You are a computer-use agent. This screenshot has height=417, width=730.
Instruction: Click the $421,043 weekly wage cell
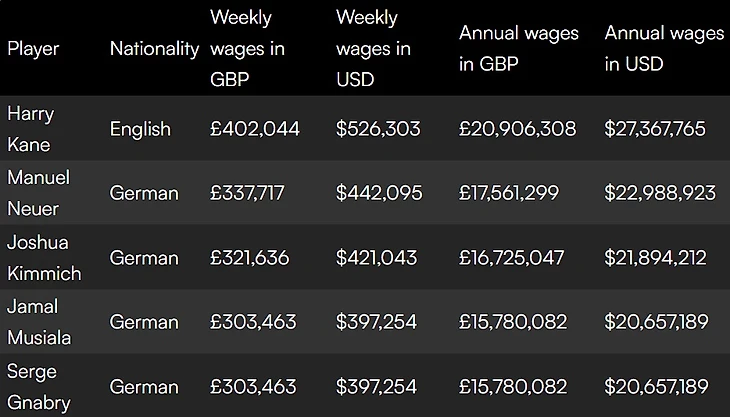(x=376, y=258)
